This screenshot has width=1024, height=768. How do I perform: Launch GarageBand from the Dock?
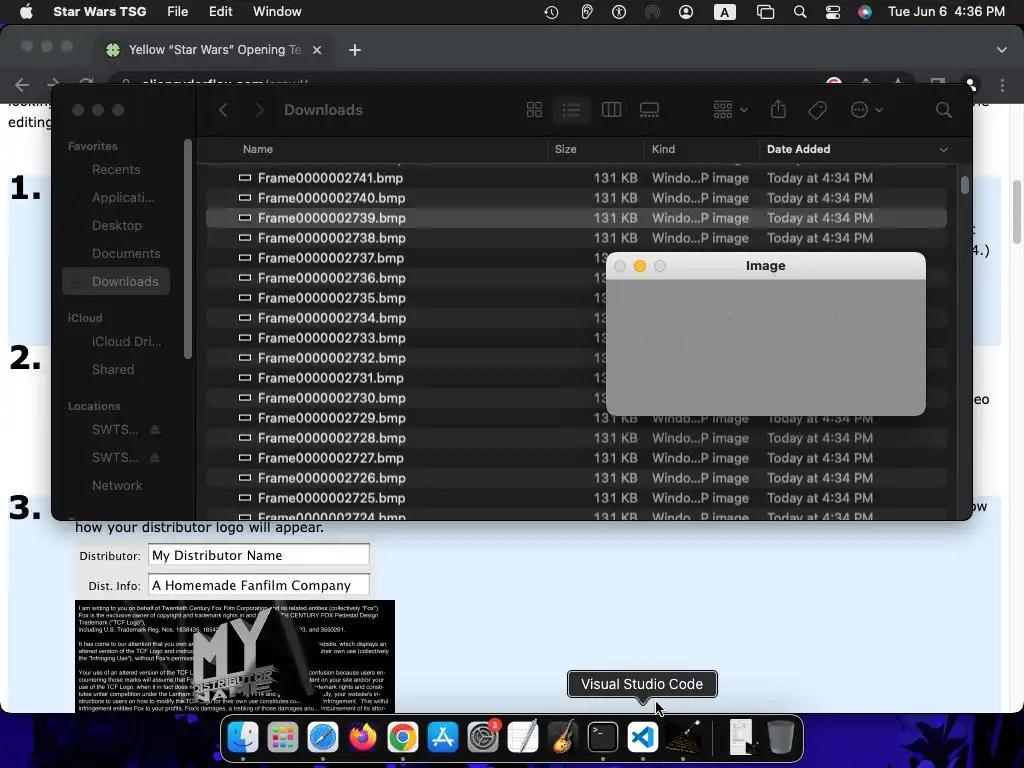[563, 737]
